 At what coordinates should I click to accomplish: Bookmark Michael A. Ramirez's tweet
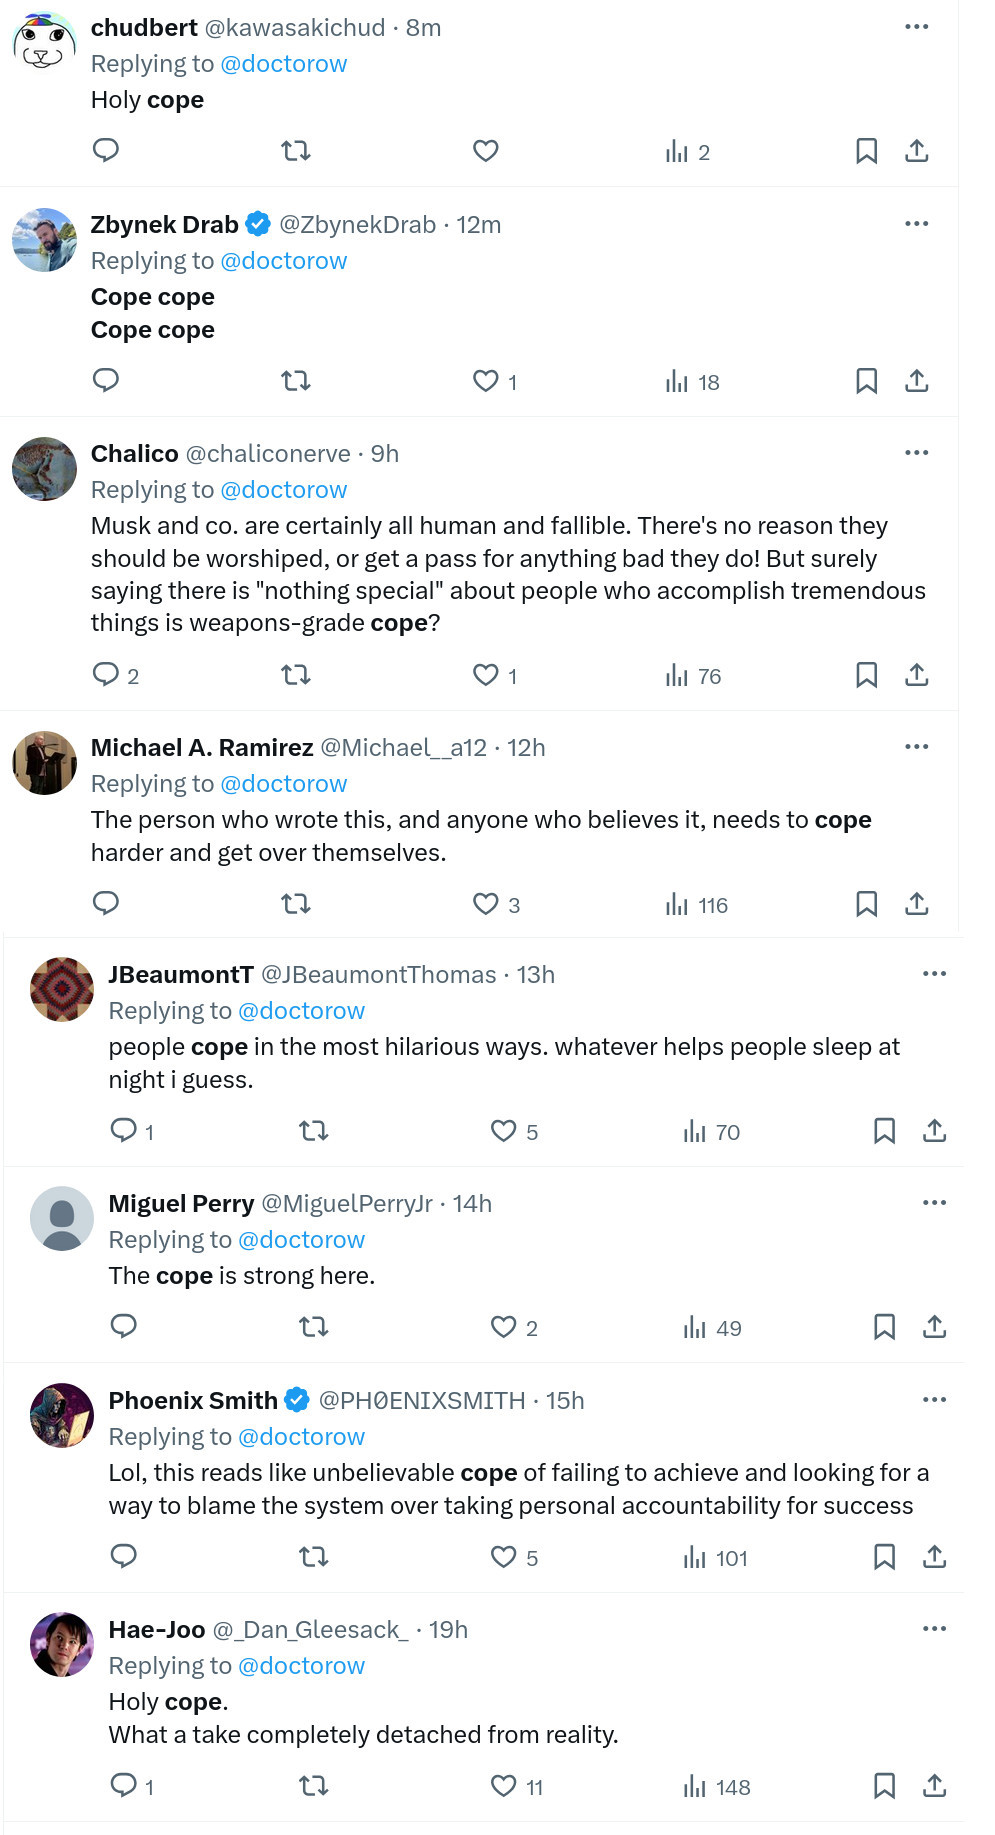pos(867,904)
